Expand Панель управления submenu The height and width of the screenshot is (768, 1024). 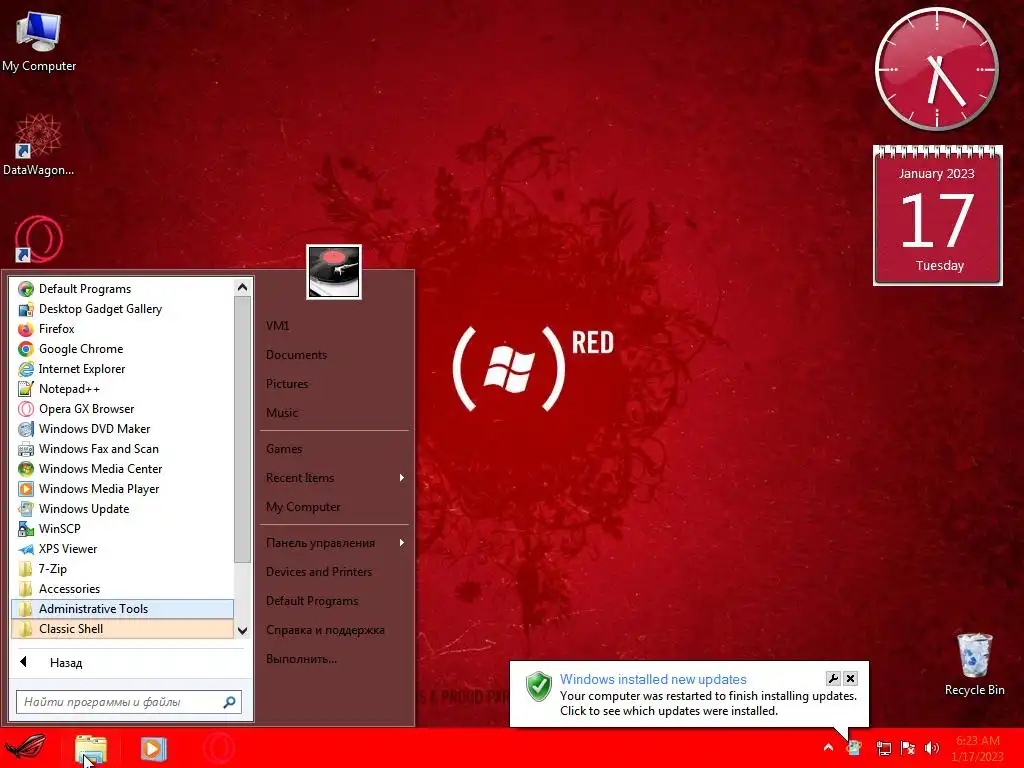coord(334,543)
